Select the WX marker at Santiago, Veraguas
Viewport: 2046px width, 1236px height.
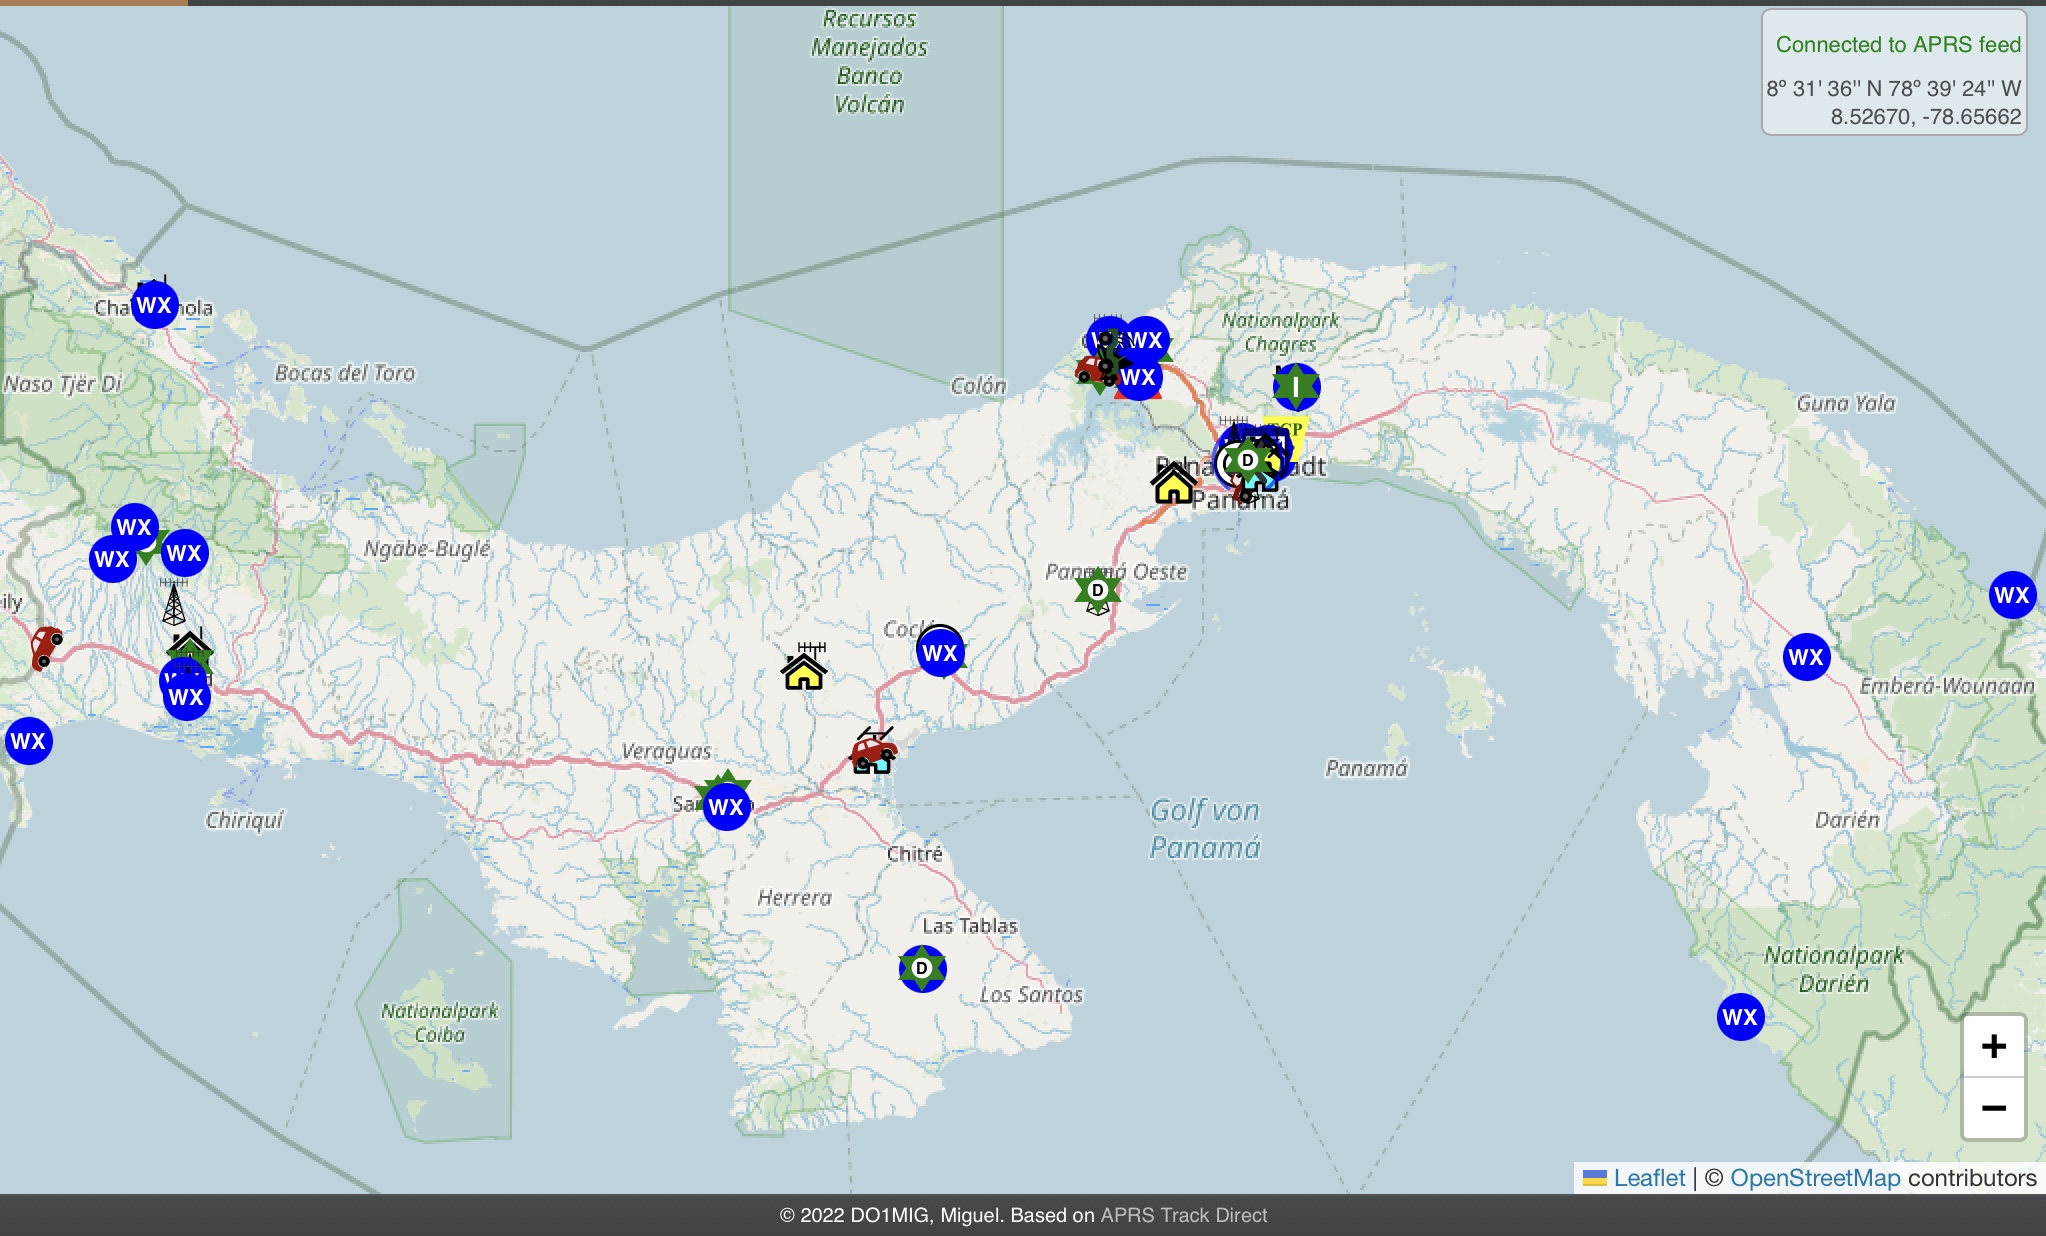(726, 807)
